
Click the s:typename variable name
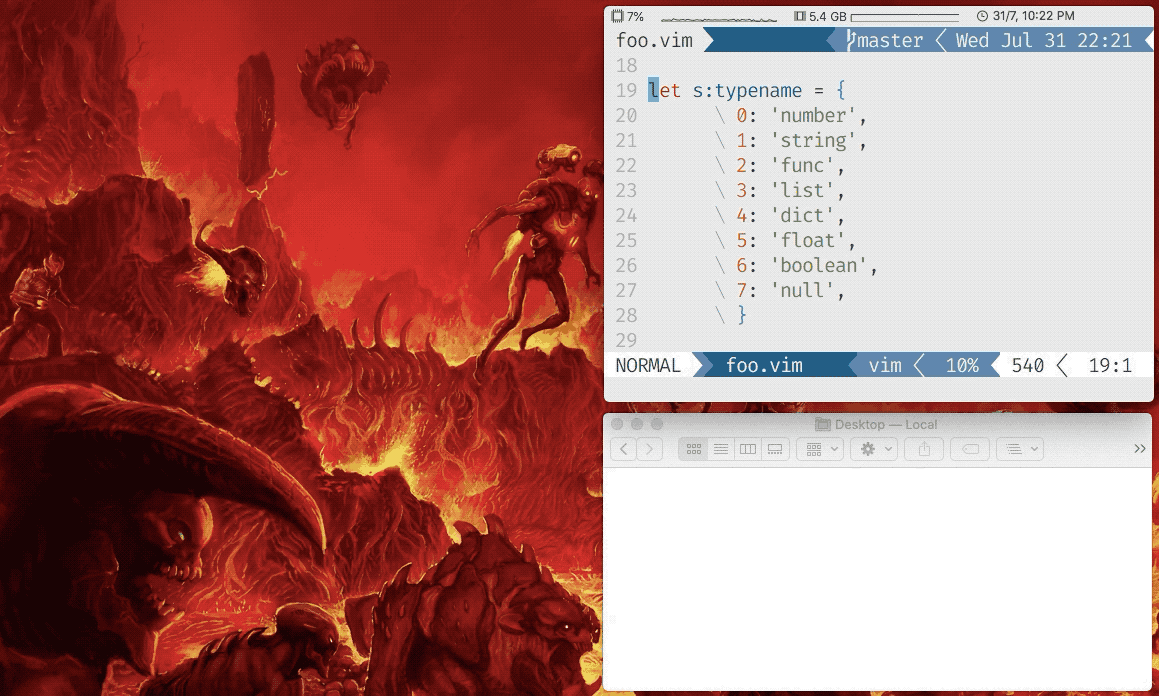(747, 90)
